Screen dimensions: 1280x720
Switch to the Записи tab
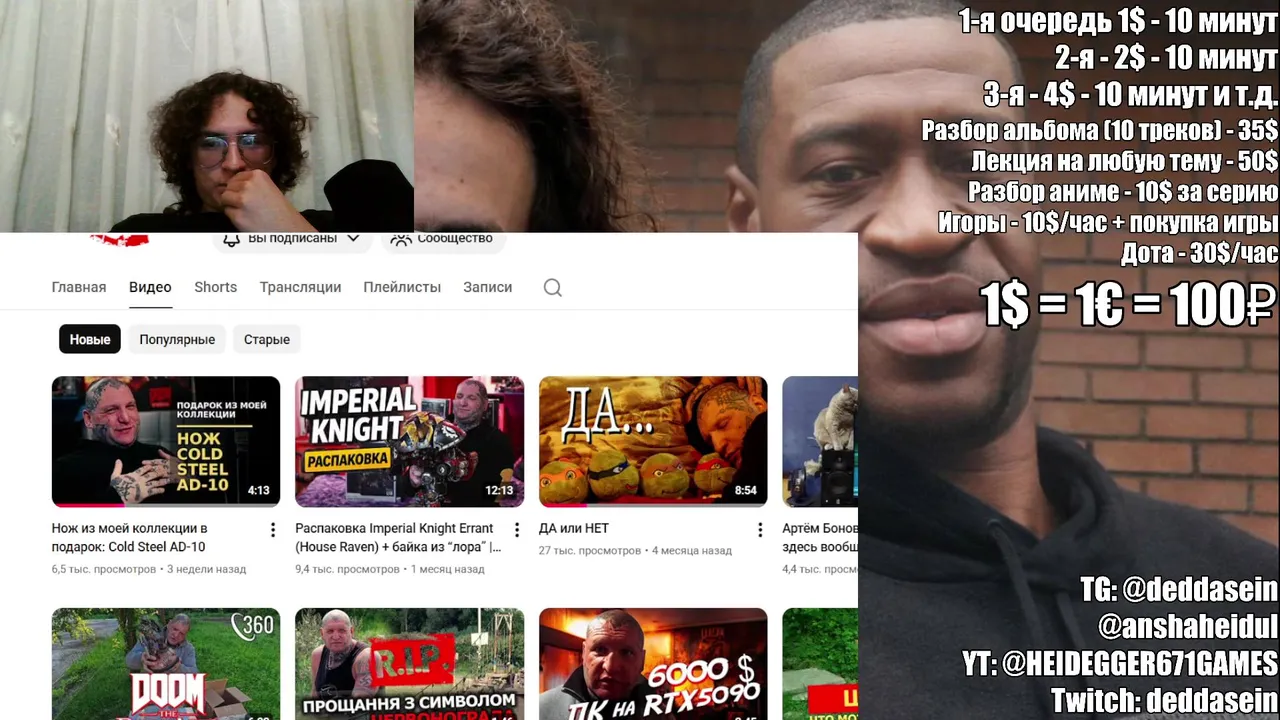point(487,287)
